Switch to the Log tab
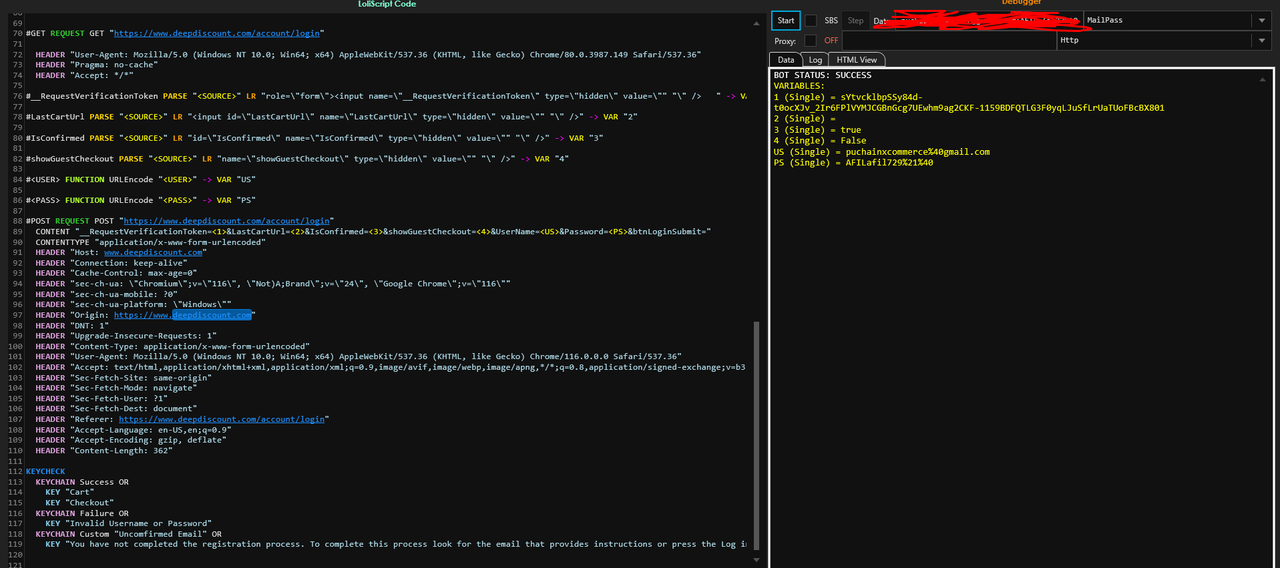This screenshot has height=568, width=1280. point(815,60)
